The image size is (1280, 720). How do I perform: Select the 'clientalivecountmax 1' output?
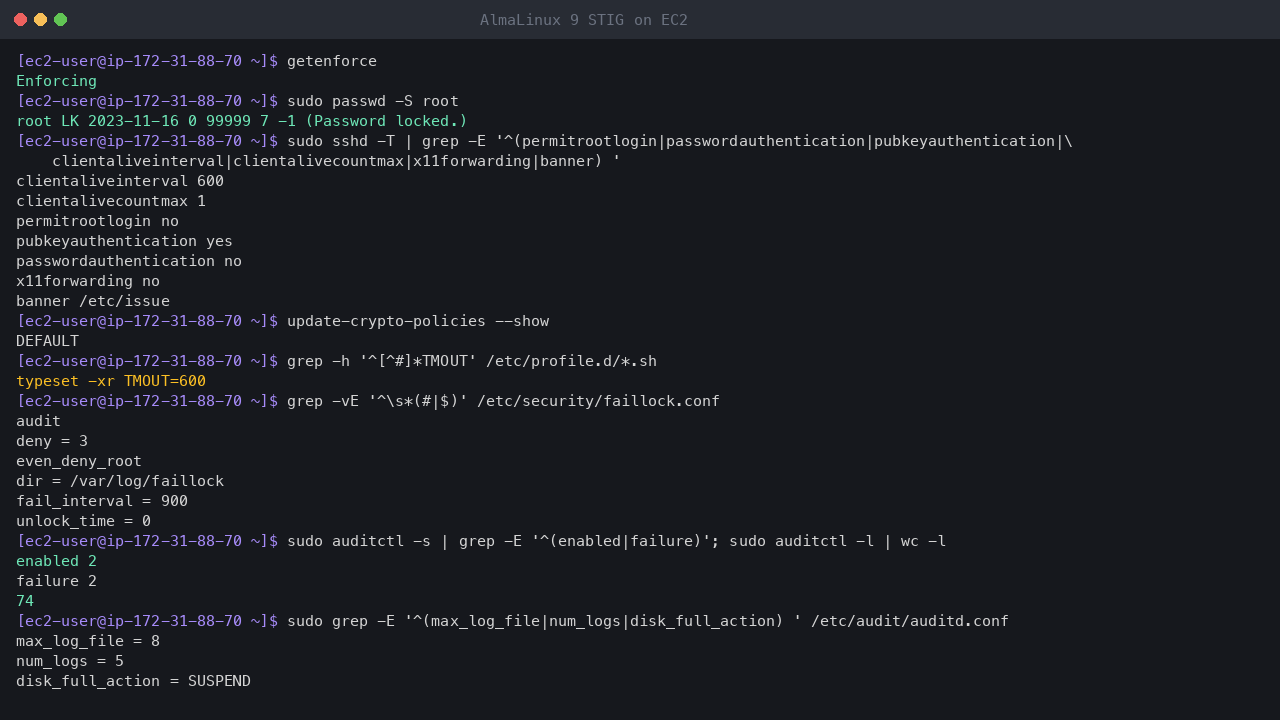coord(111,201)
